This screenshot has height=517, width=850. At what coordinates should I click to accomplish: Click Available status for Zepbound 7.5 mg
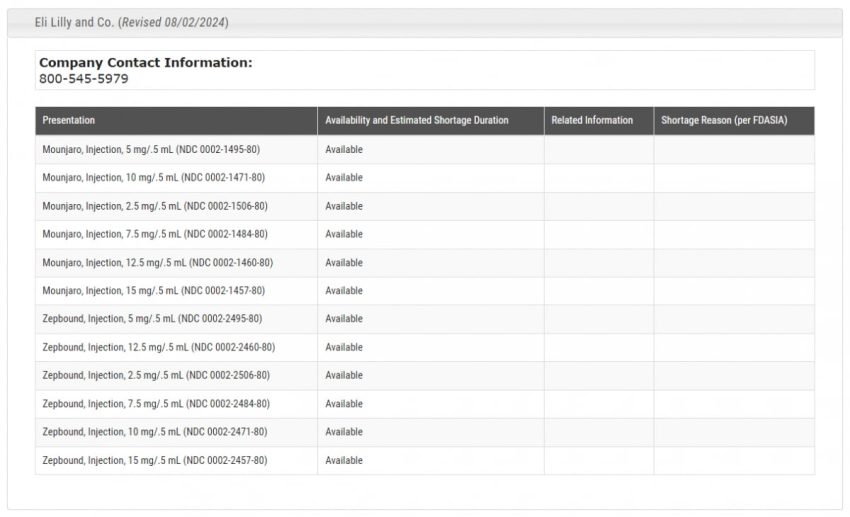pyautogui.click(x=344, y=404)
